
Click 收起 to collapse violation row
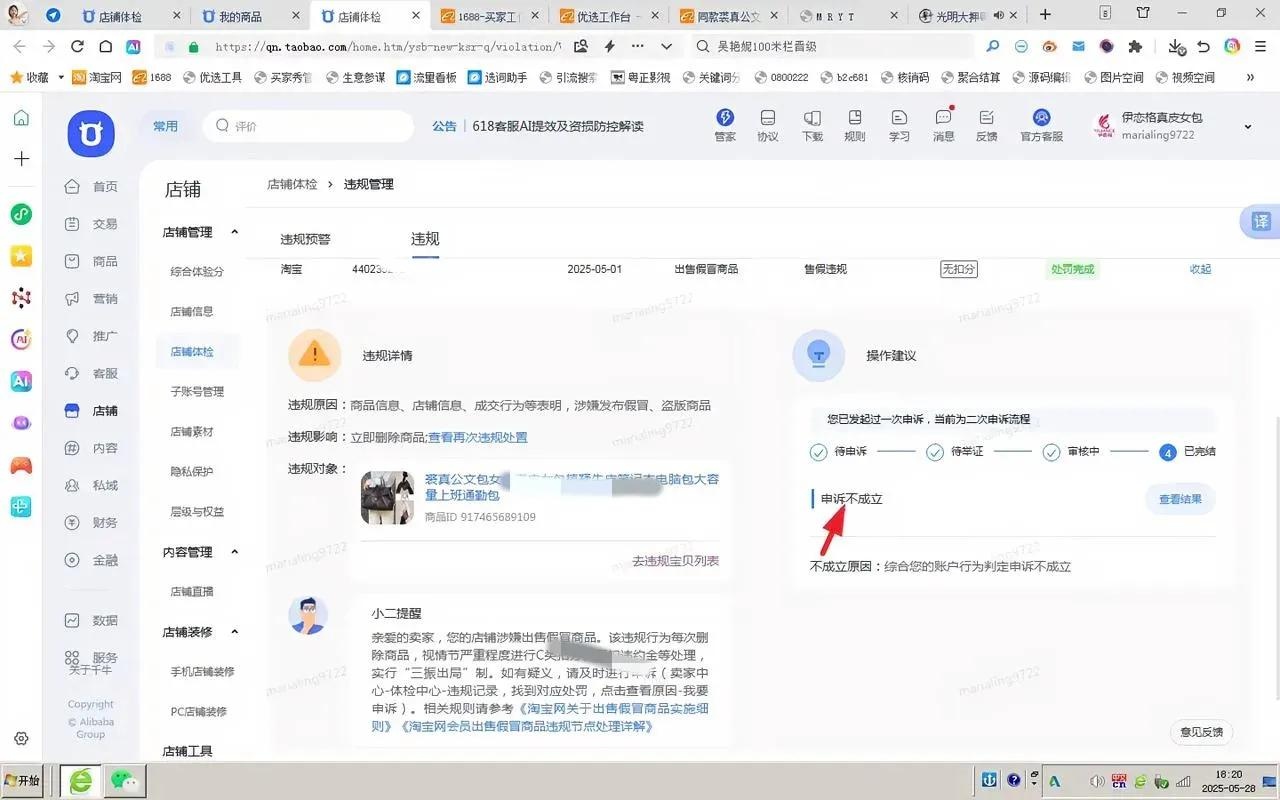point(1200,269)
